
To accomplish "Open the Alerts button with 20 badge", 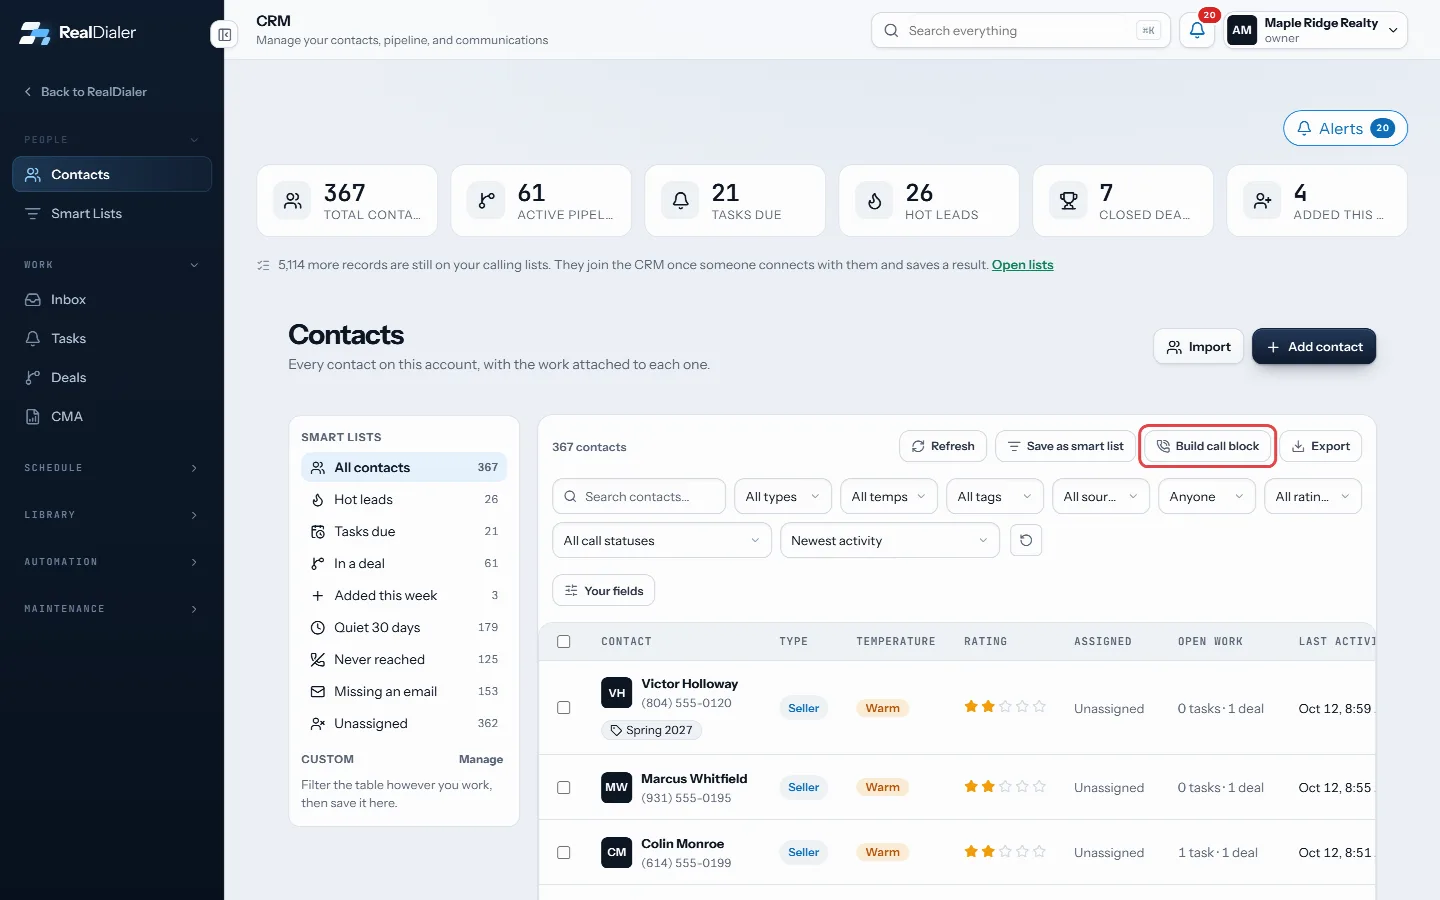I will point(1345,128).
